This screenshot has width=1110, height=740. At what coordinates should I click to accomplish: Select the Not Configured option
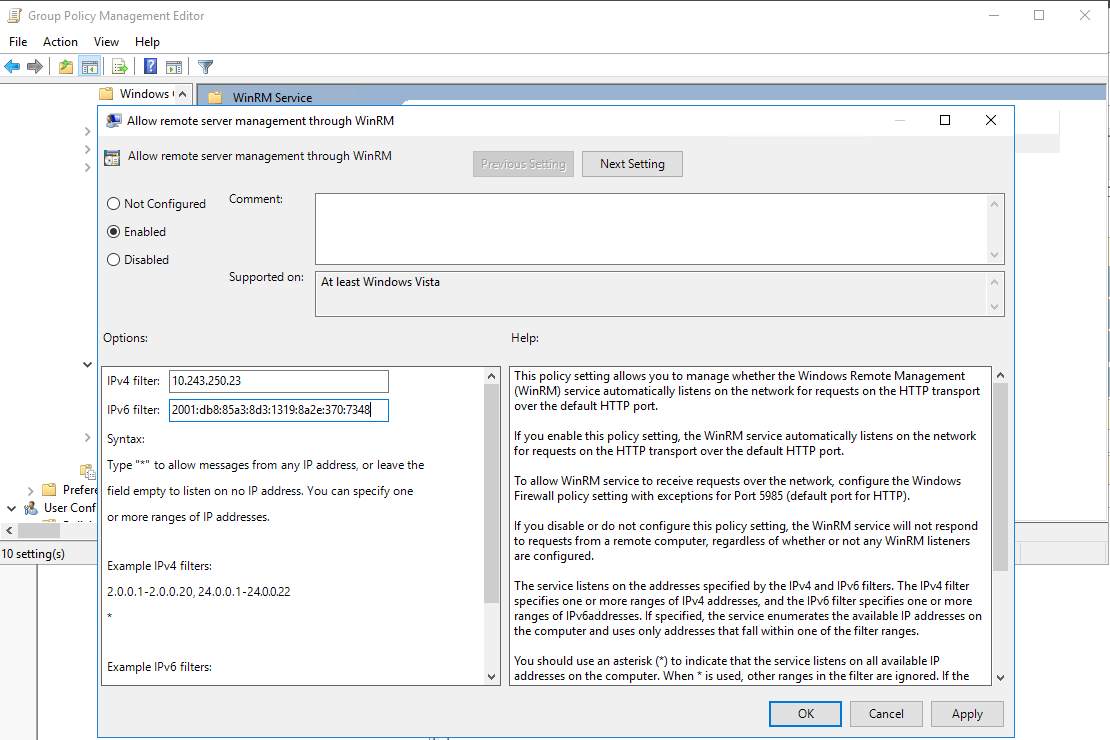click(x=156, y=204)
